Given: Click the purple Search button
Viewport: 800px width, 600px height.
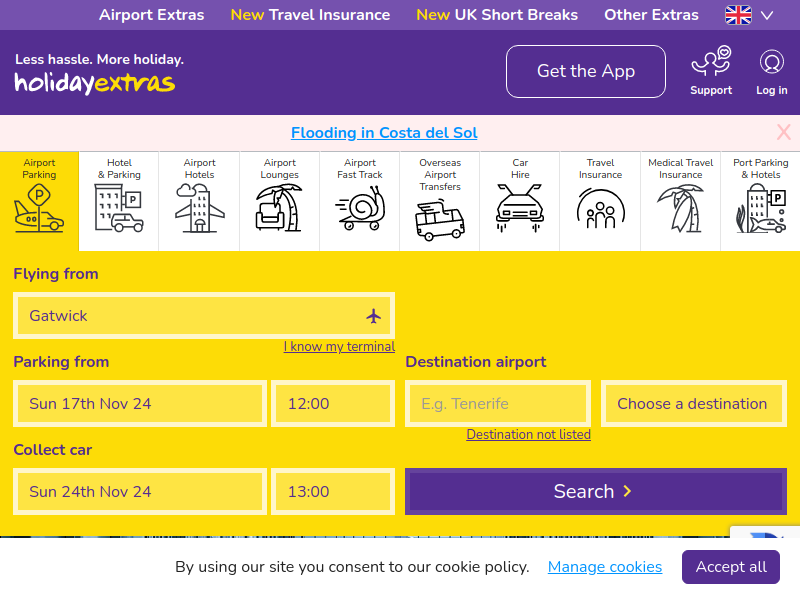Looking at the screenshot, I should [596, 491].
